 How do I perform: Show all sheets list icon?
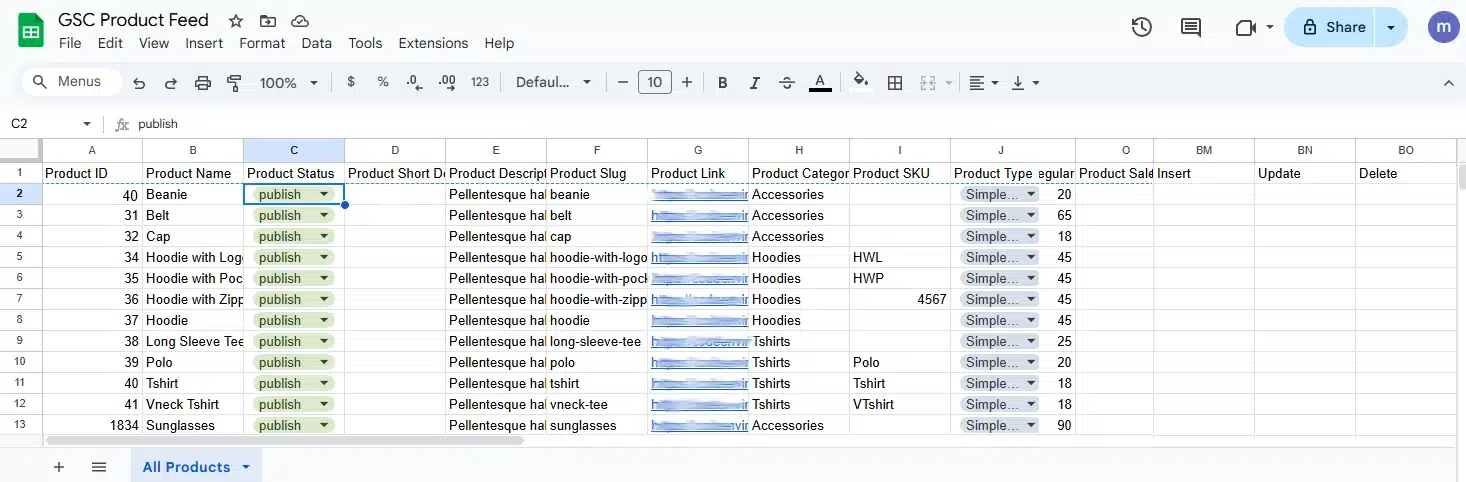tap(99, 467)
